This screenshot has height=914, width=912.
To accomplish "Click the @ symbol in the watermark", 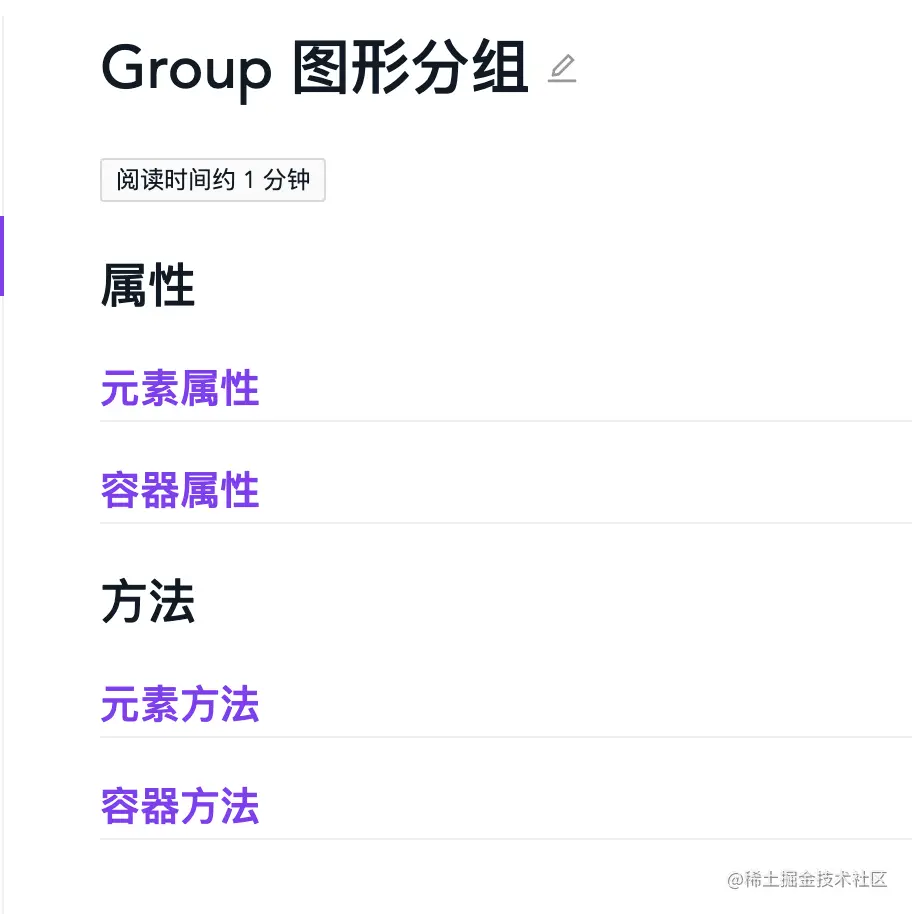I will 735,880.
